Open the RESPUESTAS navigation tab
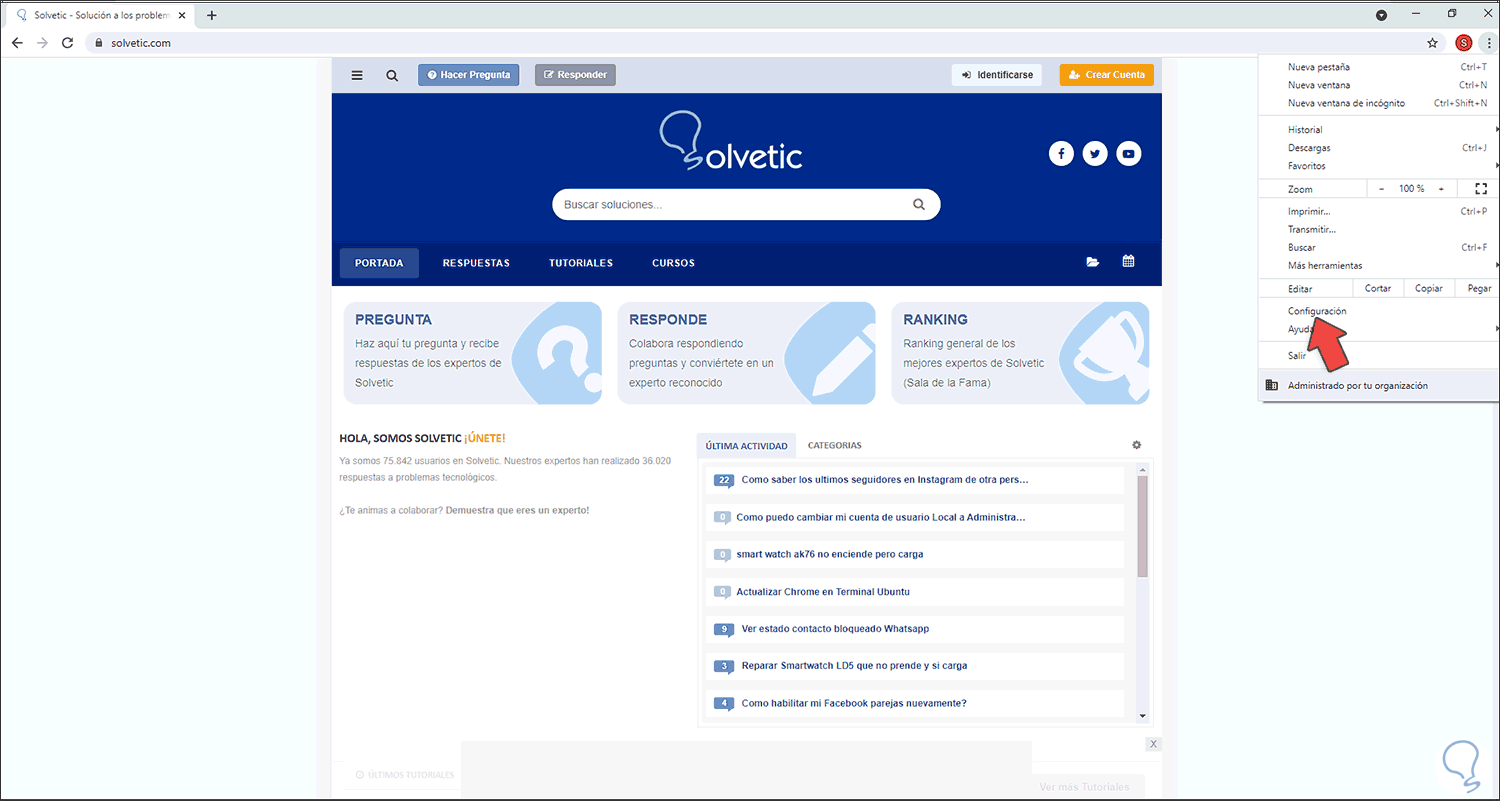Viewport: 1500px width, 801px height. point(476,263)
